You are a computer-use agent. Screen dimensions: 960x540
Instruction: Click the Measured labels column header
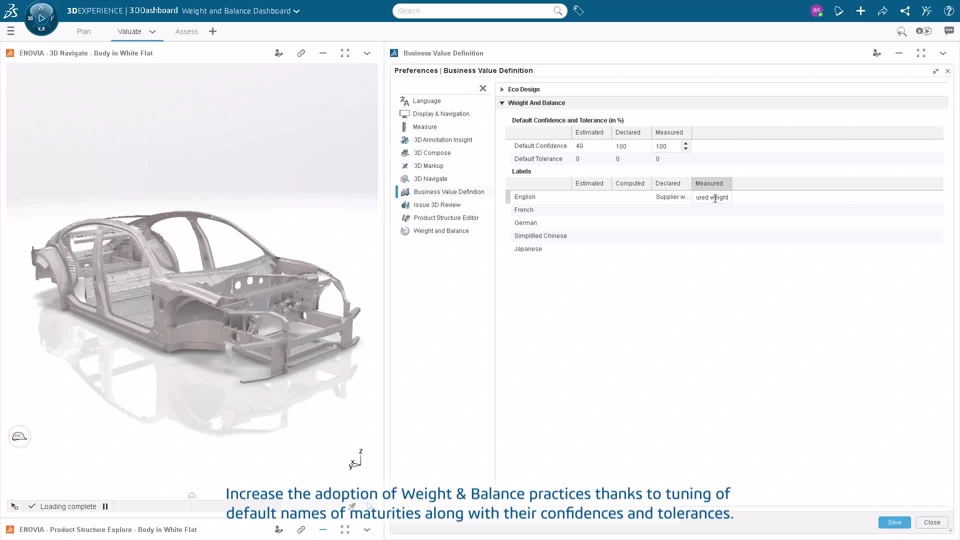711,183
